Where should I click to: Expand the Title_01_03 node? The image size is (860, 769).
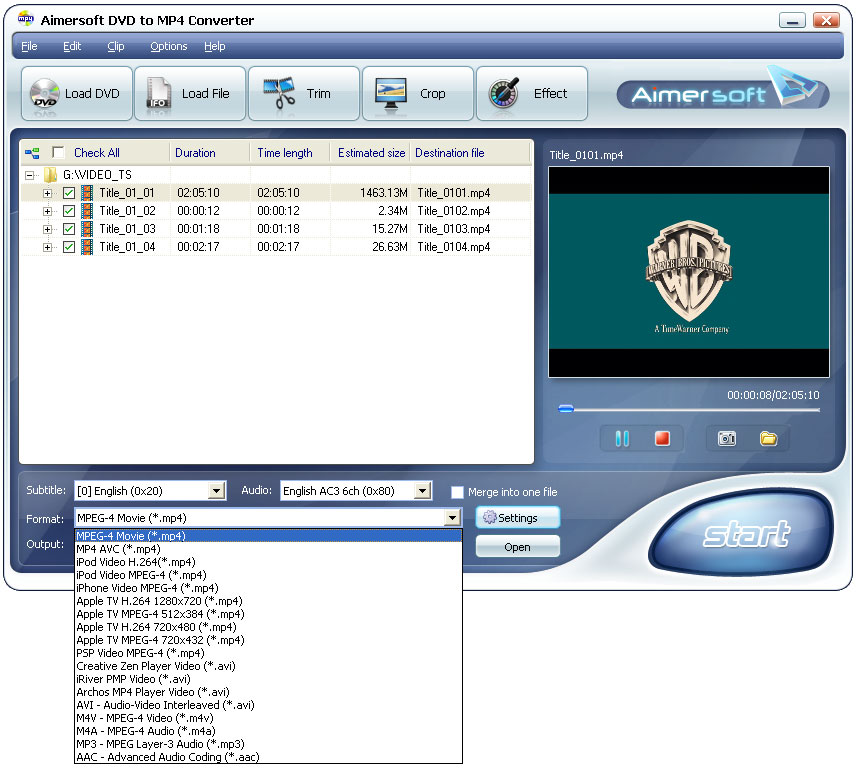48,230
